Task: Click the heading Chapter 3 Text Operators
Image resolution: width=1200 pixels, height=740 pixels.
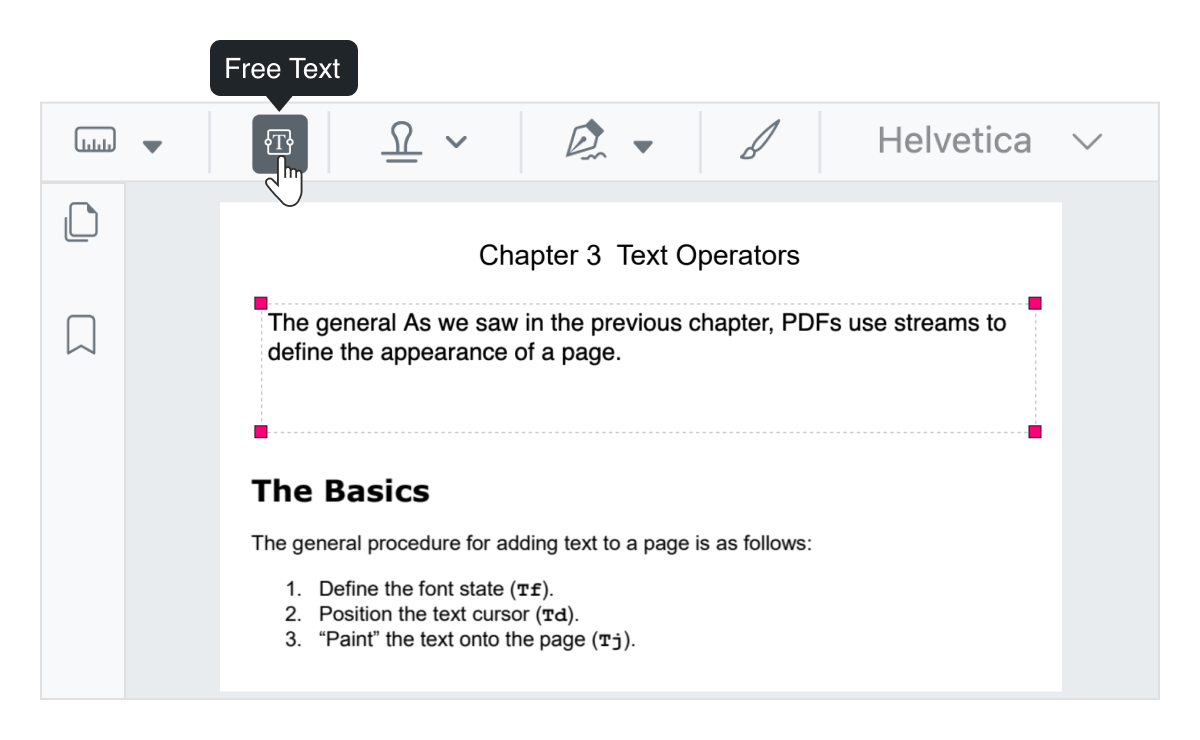Action: 640,255
